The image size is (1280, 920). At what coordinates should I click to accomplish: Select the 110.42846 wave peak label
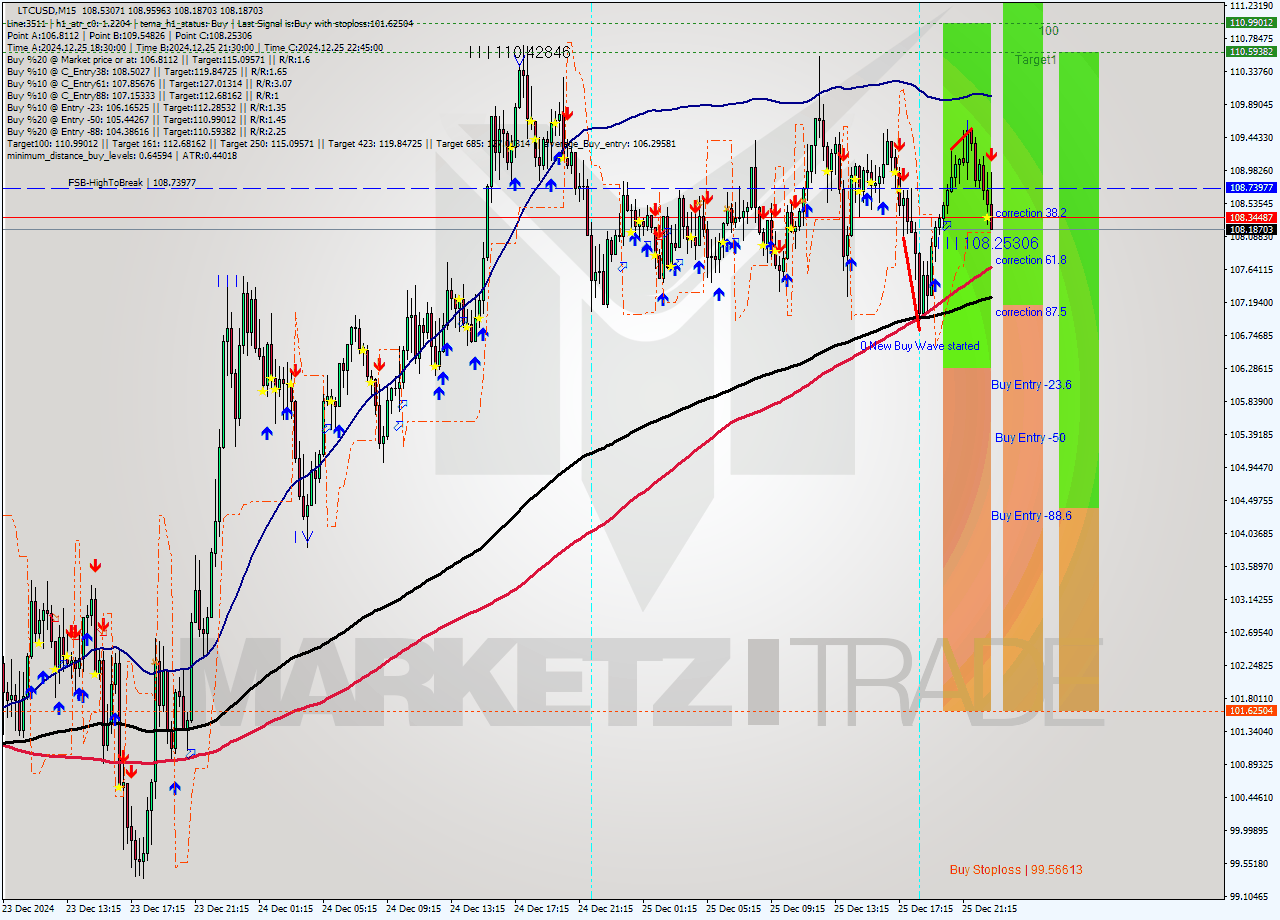pos(520,51)
